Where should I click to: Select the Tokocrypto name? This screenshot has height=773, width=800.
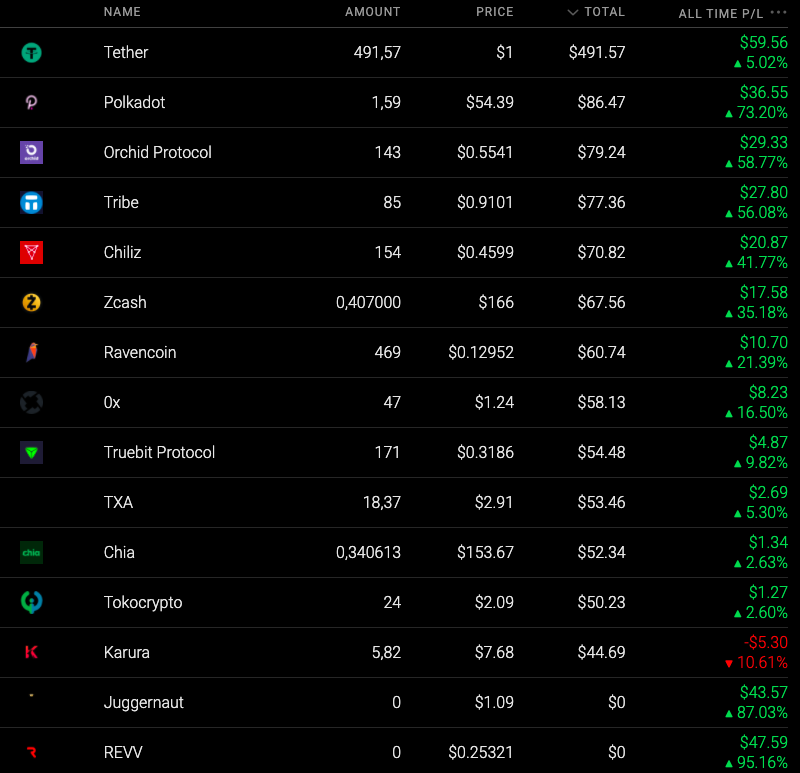(x=143, y=603)
